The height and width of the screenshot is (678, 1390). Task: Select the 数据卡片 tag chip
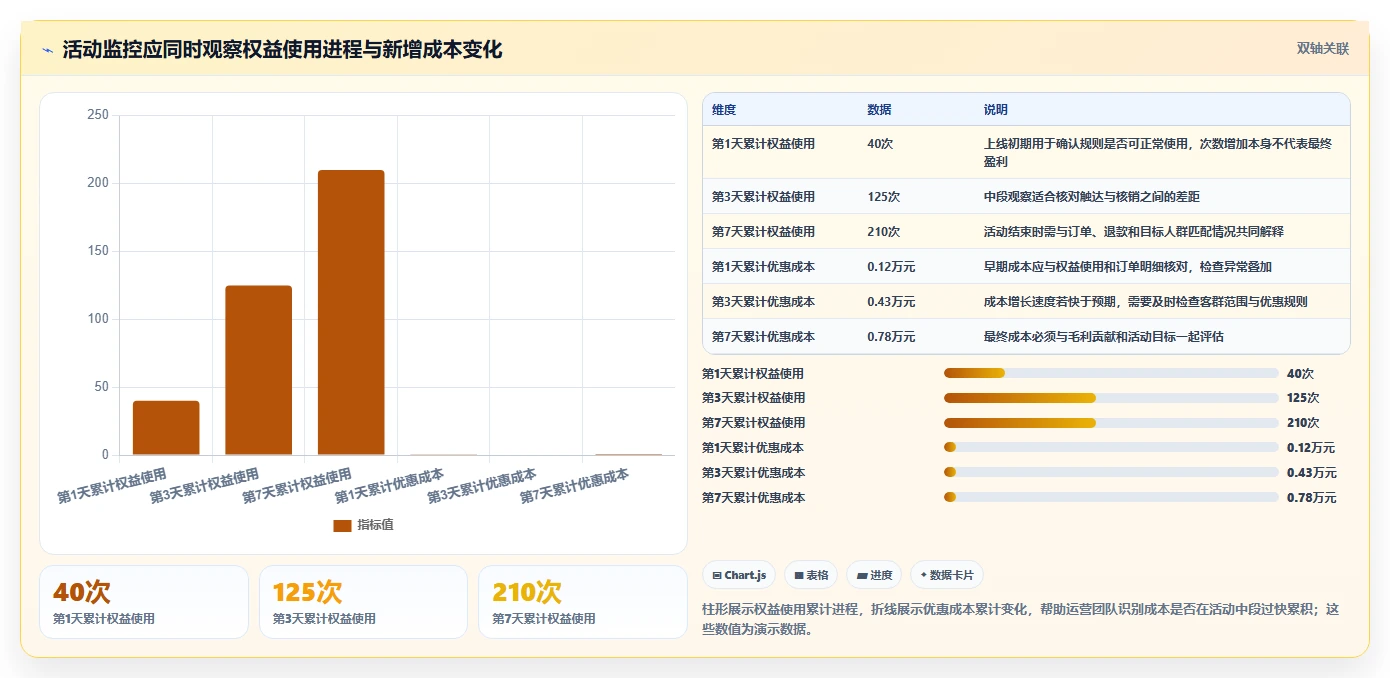point(946,575)
